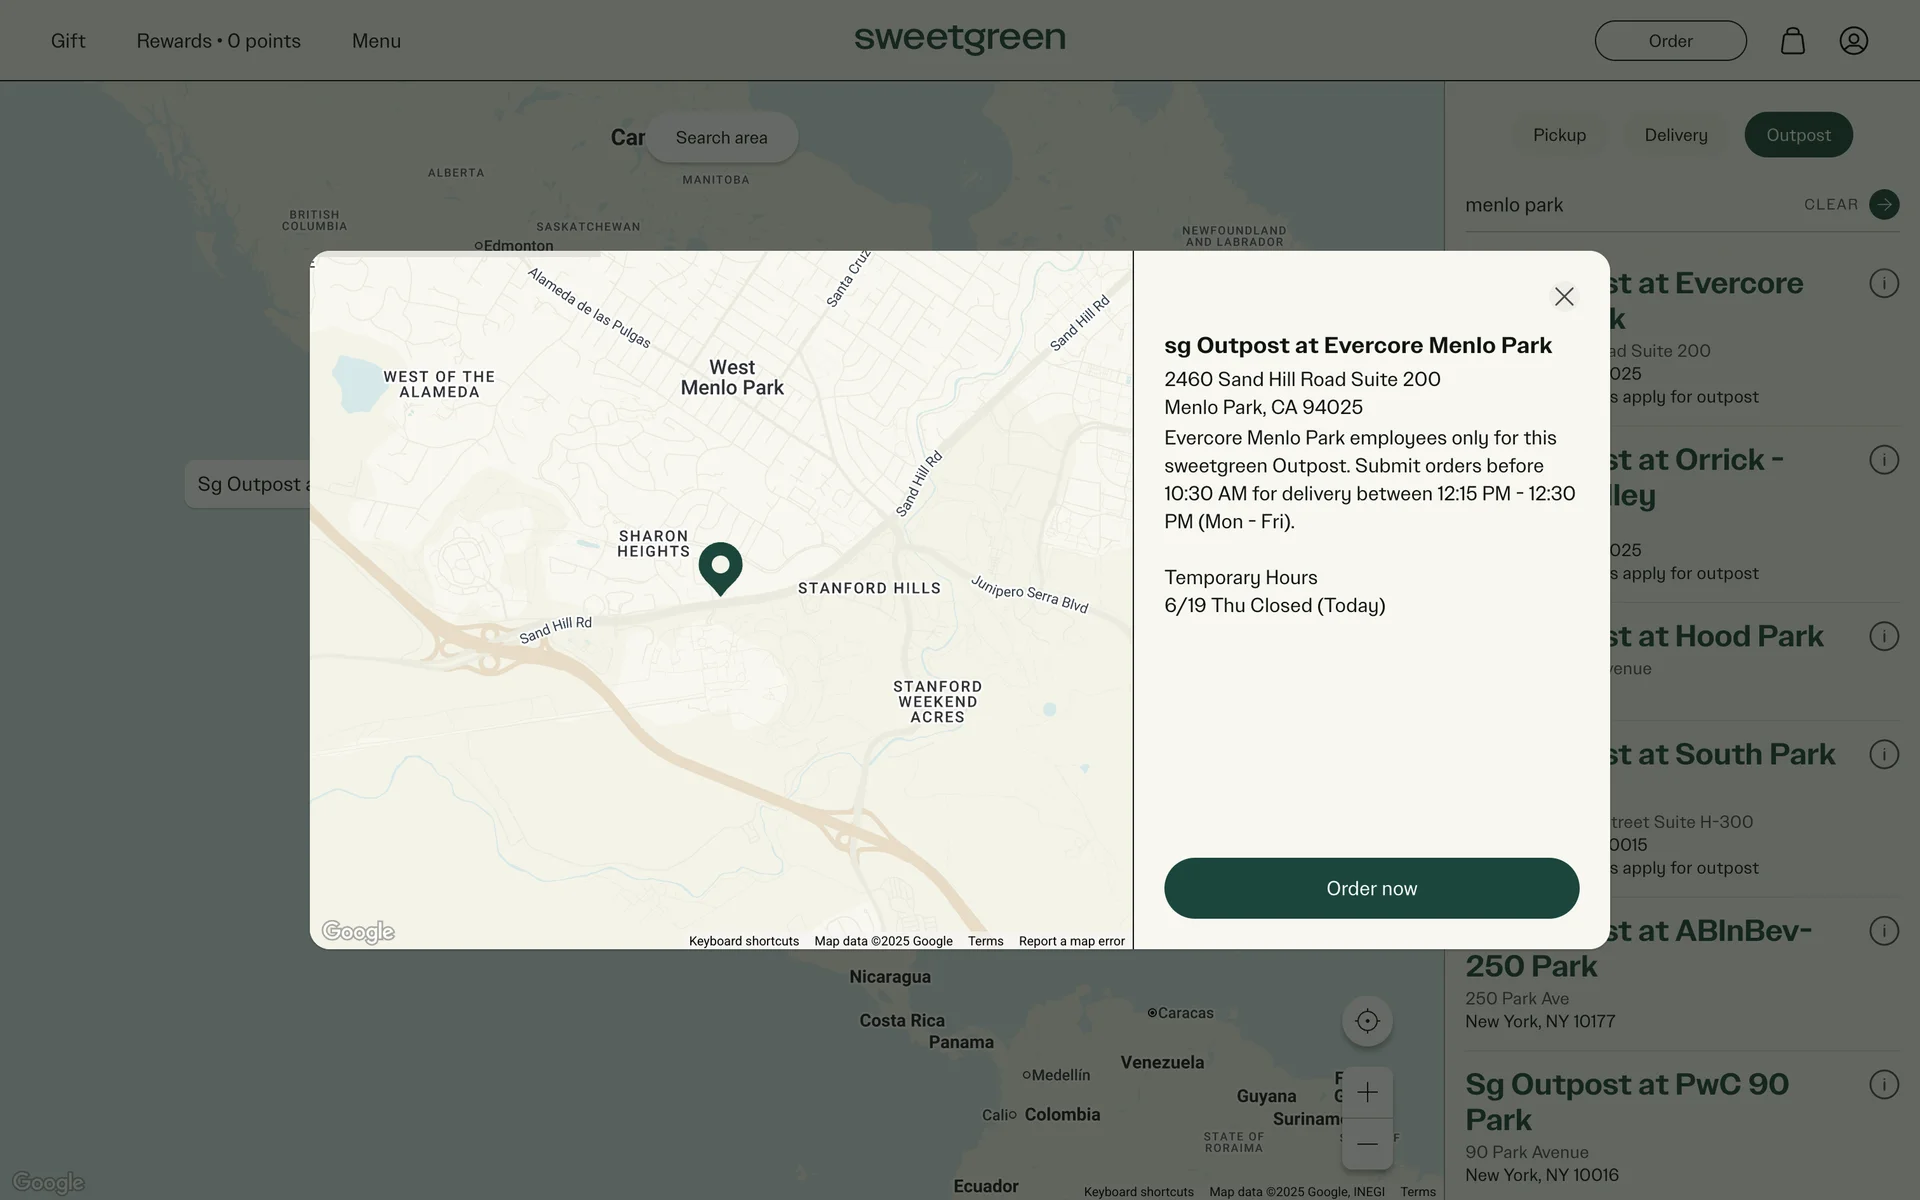Open the user account profile icon
1920x1200 pixels.
click(x=1853, y=41)
